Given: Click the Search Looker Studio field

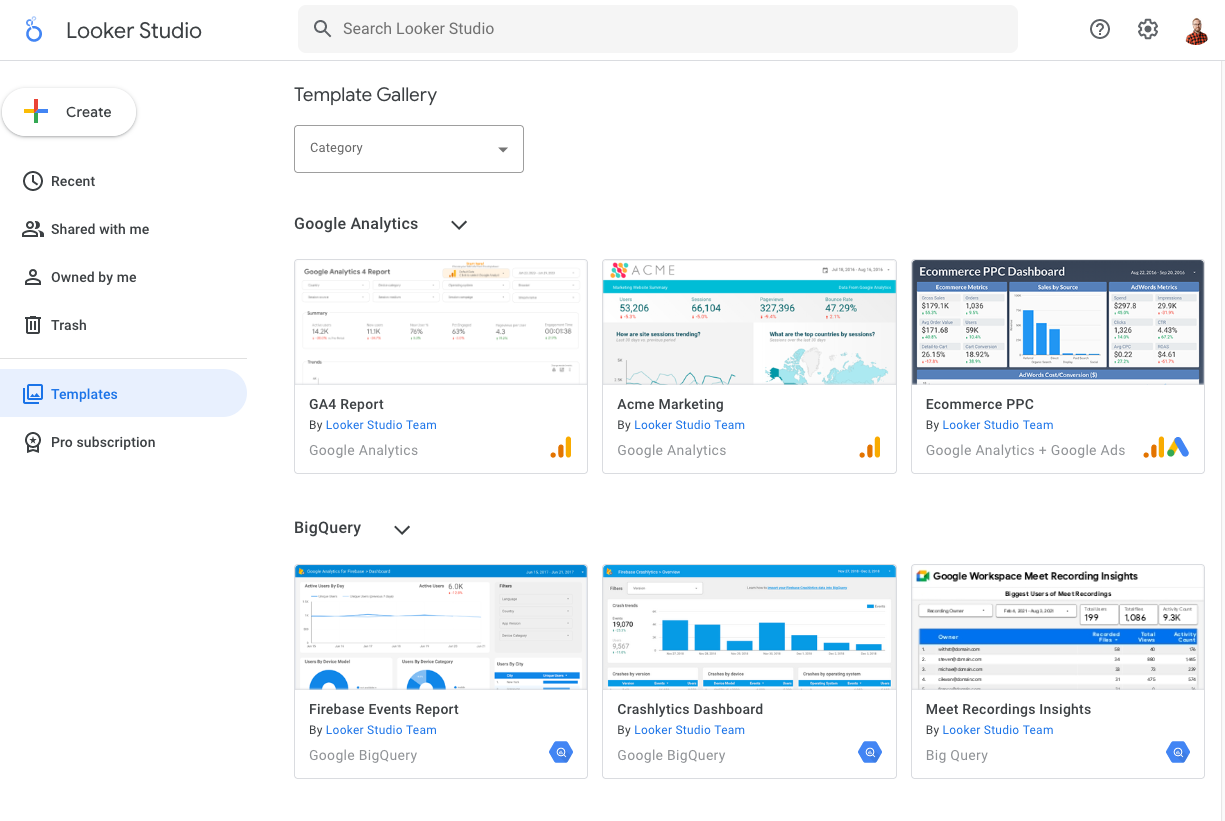Looking at the screenshot, I should [x=657, y=29].
